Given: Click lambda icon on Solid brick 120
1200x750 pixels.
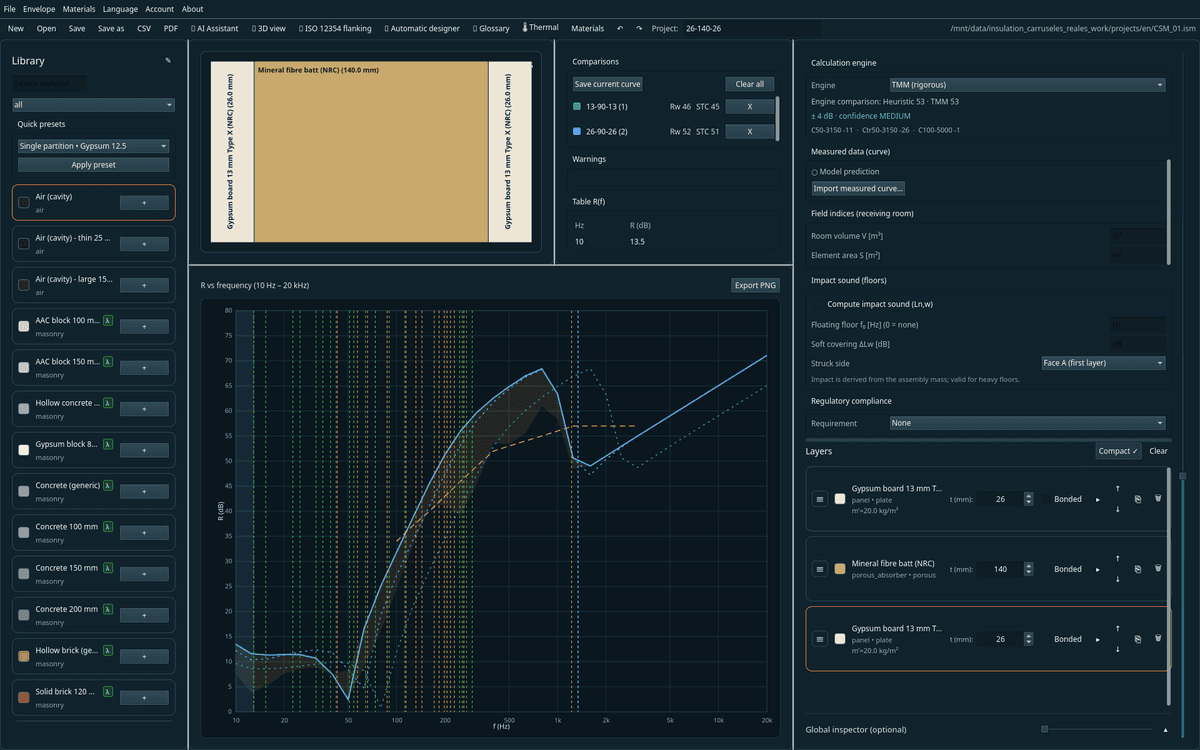Looking at the screenshot, I should (108, 692).
